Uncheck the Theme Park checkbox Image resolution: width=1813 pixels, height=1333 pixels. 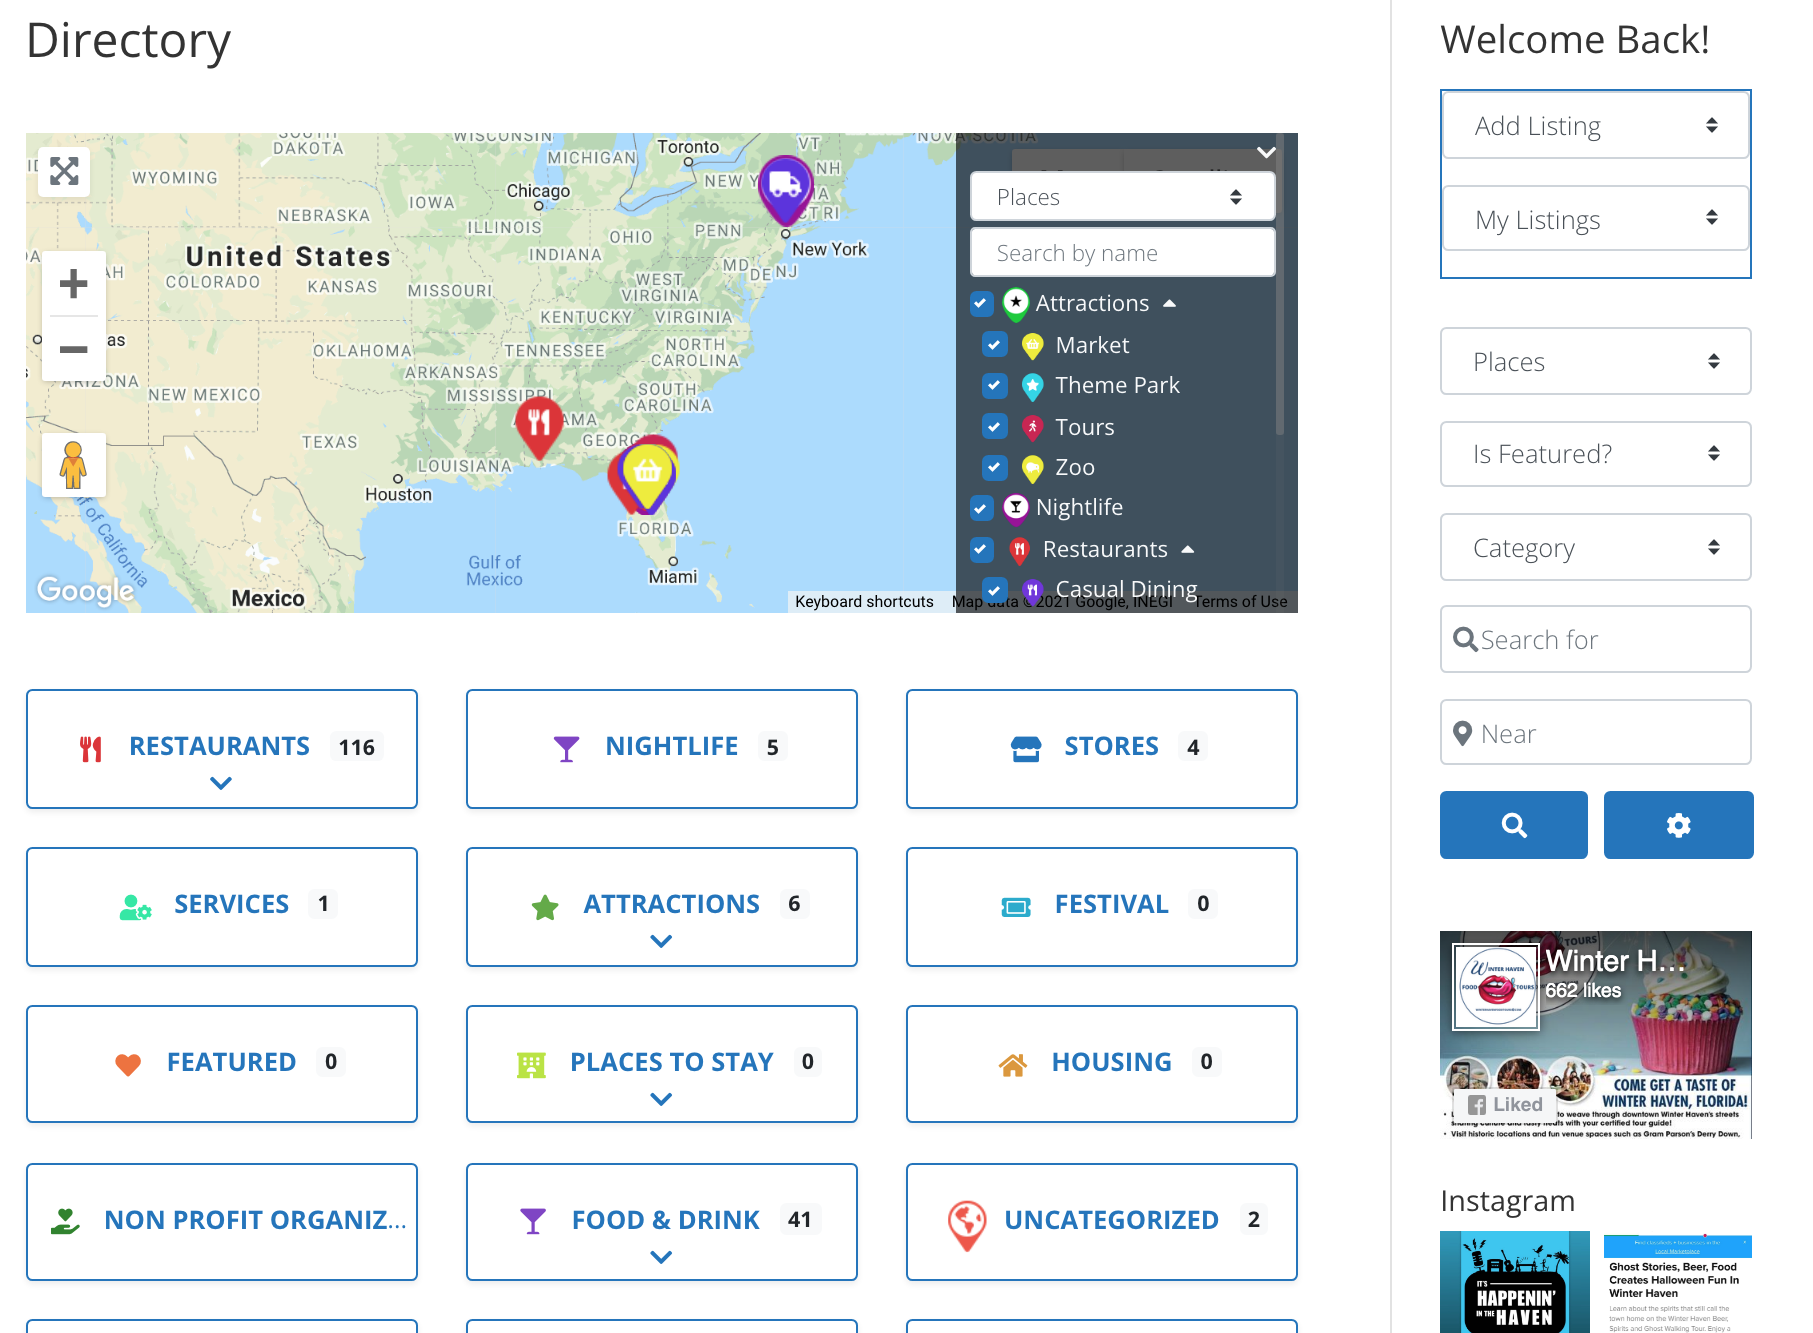[x=994, y=386]
